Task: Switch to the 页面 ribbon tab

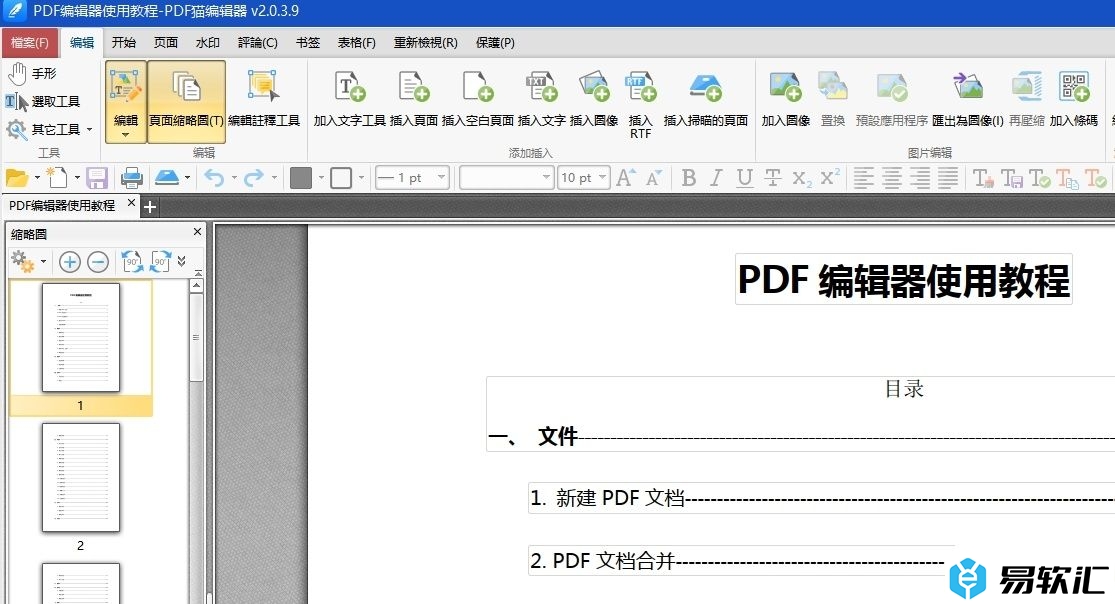Action: pyautogui.click(x=166, y=43)
